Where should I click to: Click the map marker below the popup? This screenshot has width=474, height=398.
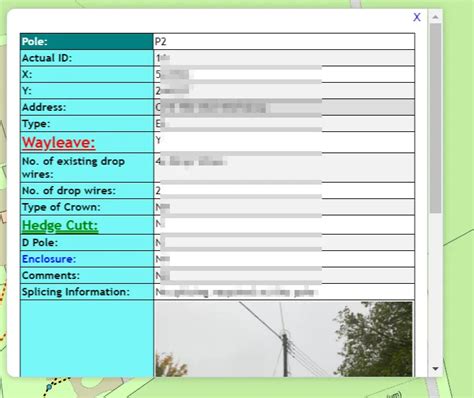tap(49, 387)
